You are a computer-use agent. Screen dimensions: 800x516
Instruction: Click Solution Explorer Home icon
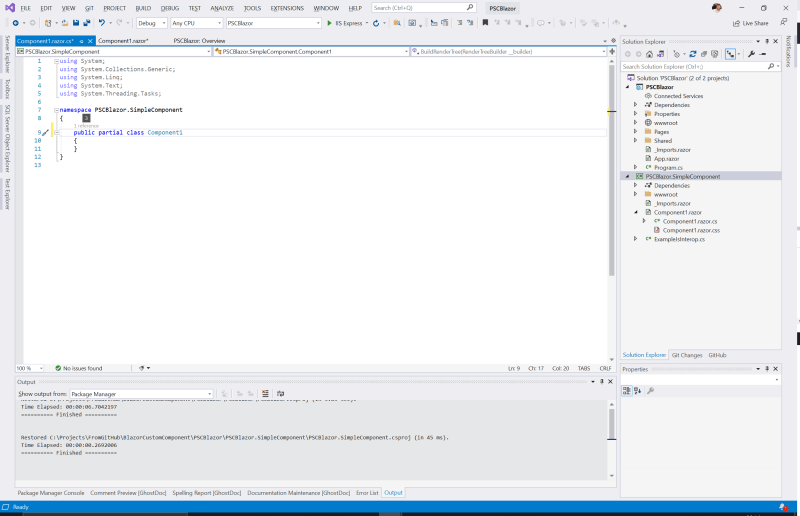coord(649,54)
